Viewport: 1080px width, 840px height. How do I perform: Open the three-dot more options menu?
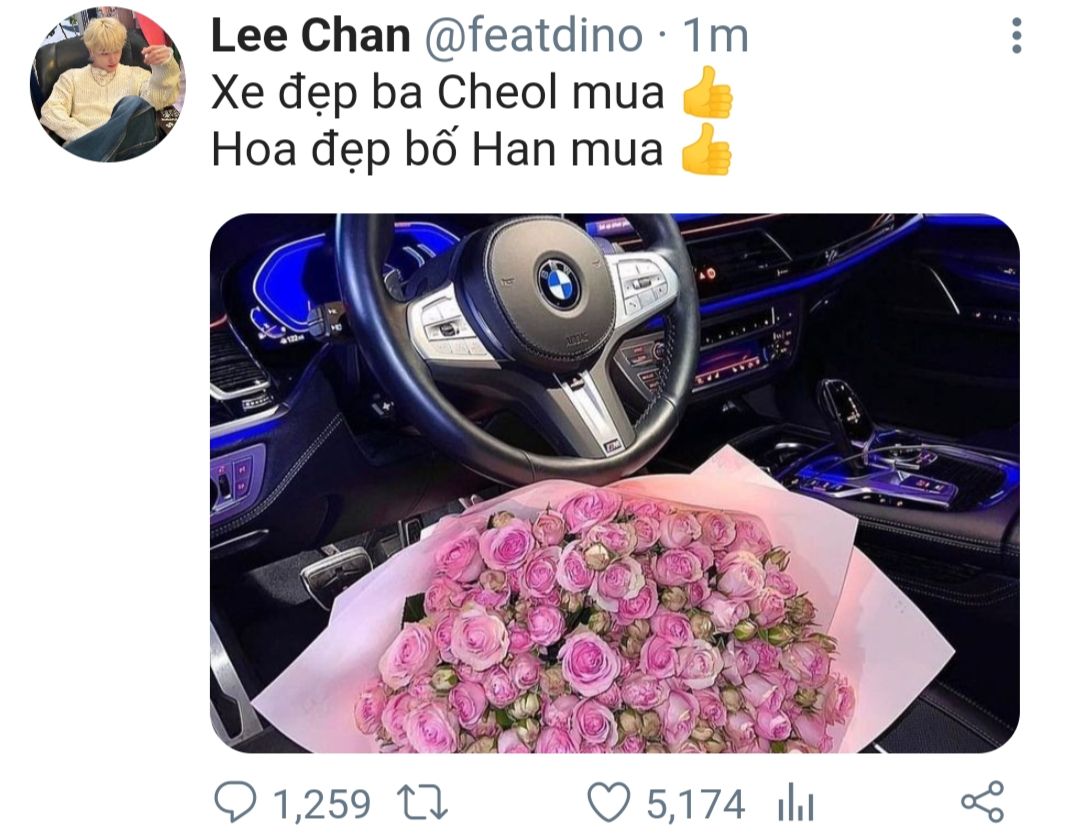(1017, 35)
